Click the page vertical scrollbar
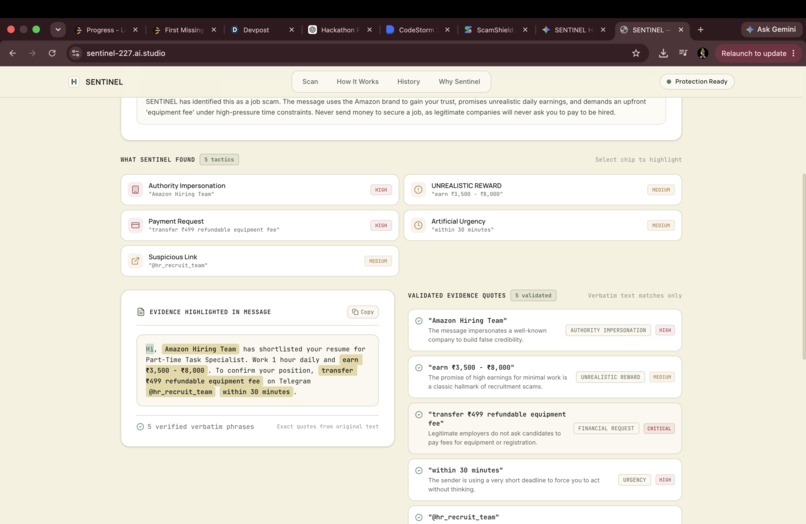The width and height of the screenshot is (806, 524). (803, 266)
